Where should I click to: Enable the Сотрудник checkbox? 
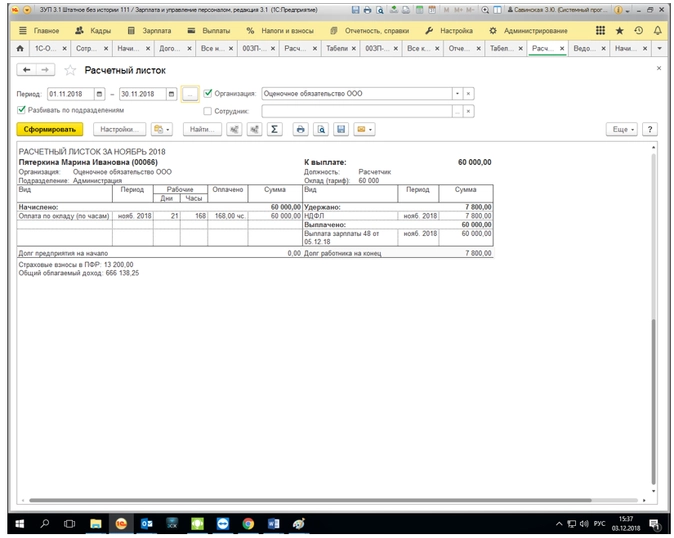(208, 111)
